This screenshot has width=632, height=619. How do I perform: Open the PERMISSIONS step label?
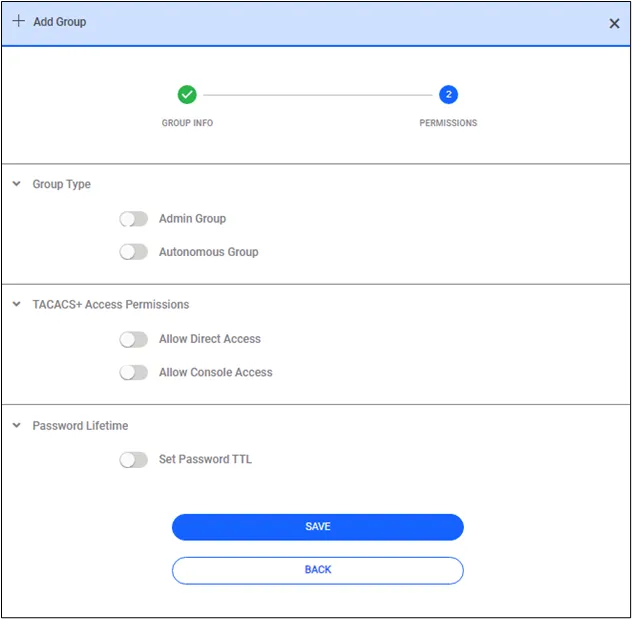(x=448, y=123)
